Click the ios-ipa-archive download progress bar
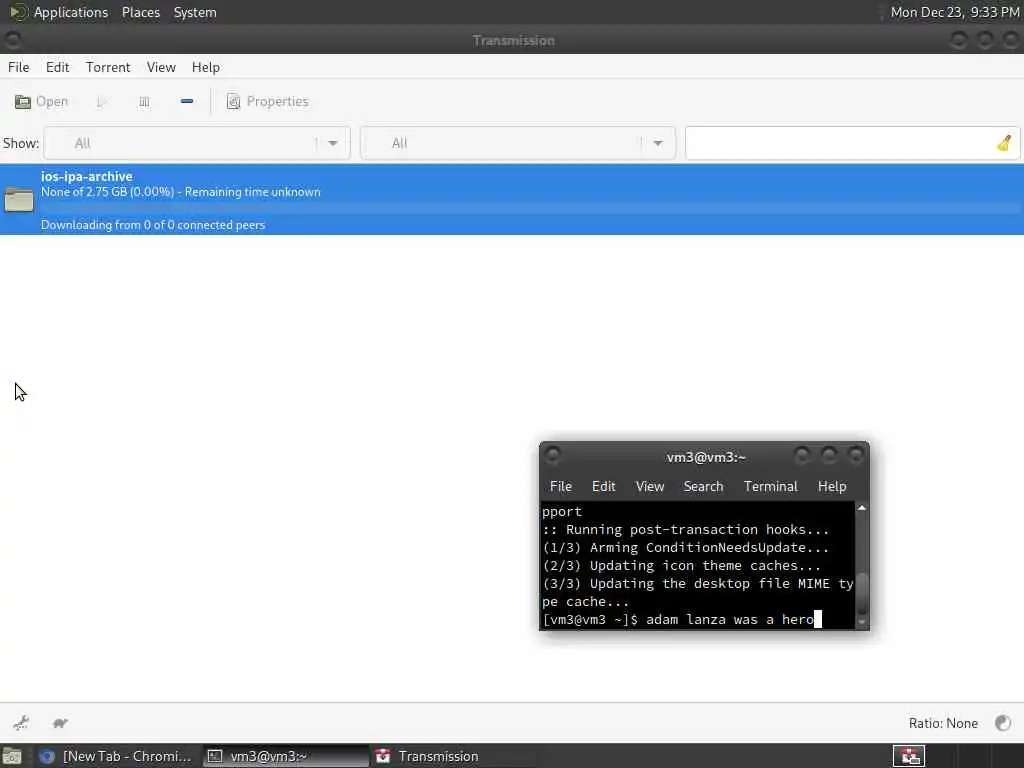1024x768 pixels. pos(530,208)
